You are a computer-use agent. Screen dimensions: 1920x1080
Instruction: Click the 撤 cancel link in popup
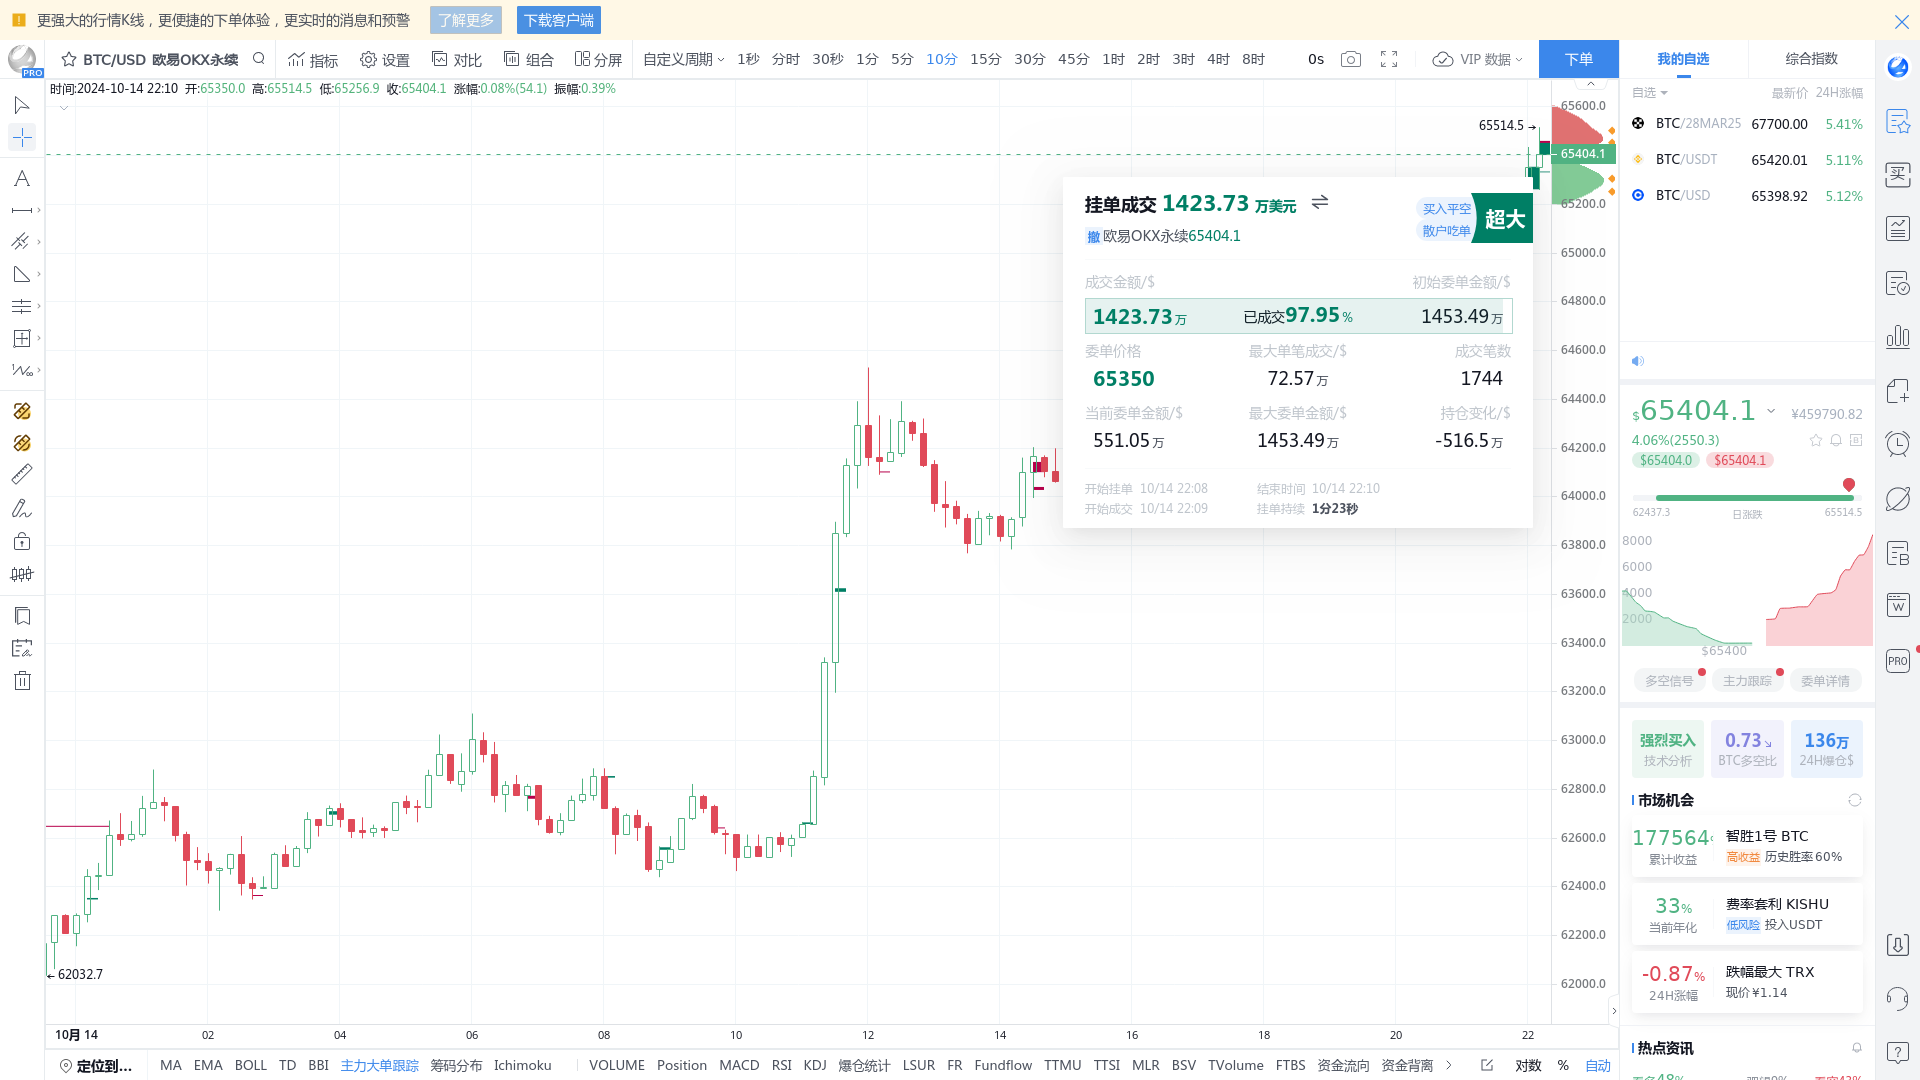point(1093,236)
